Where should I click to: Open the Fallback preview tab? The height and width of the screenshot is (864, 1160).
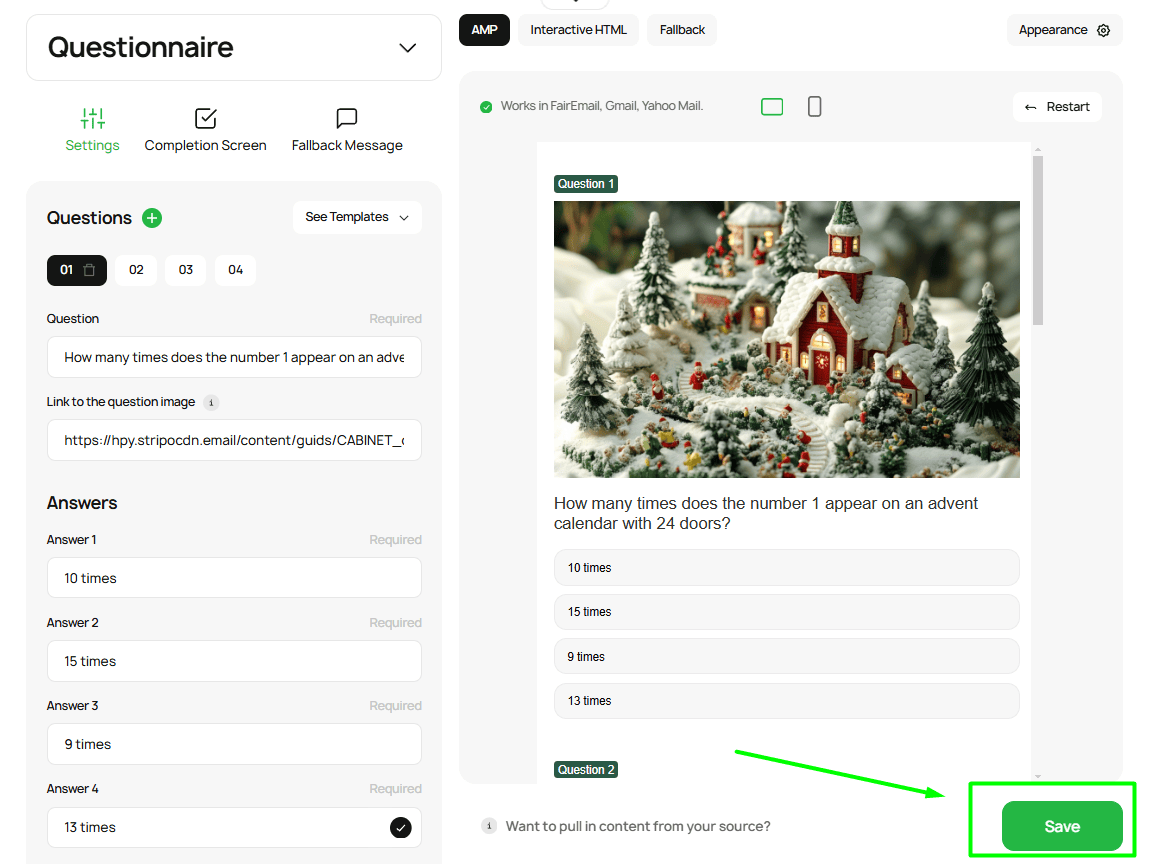(682, 30)
